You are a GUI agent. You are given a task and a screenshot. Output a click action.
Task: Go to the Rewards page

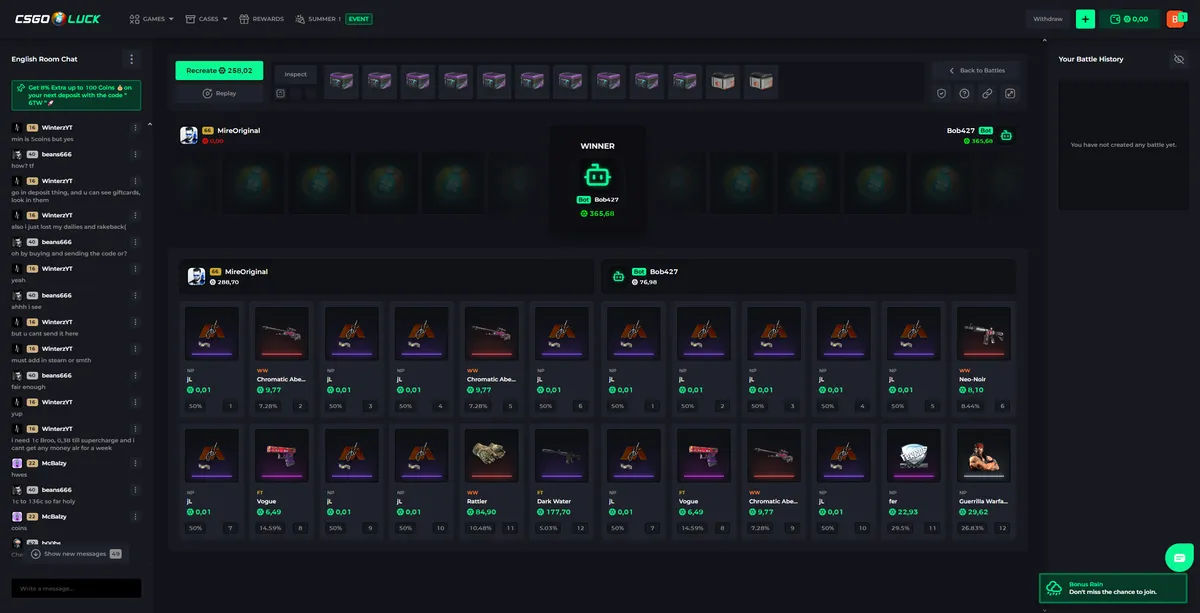[x=261, y=19]
